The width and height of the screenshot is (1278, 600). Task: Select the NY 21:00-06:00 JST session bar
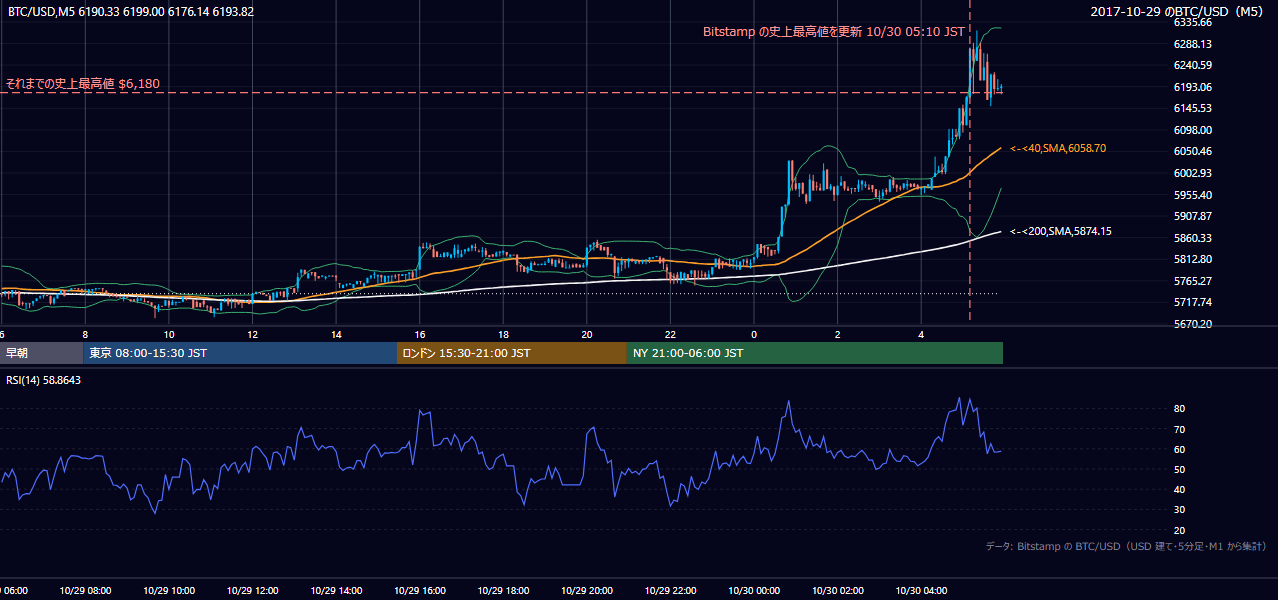pyautogui.click(x=815, y=353)
